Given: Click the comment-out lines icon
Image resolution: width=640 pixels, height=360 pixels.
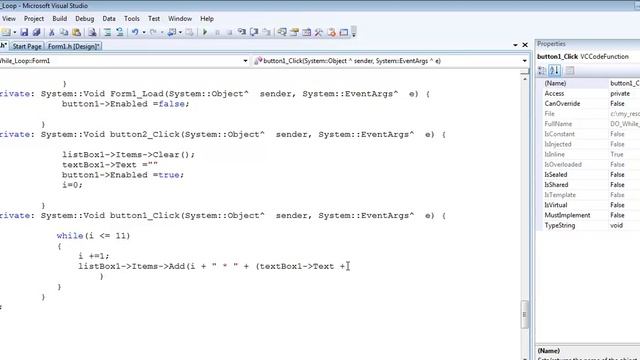Looking at the screenshot, I should click(x=107, y=32).
